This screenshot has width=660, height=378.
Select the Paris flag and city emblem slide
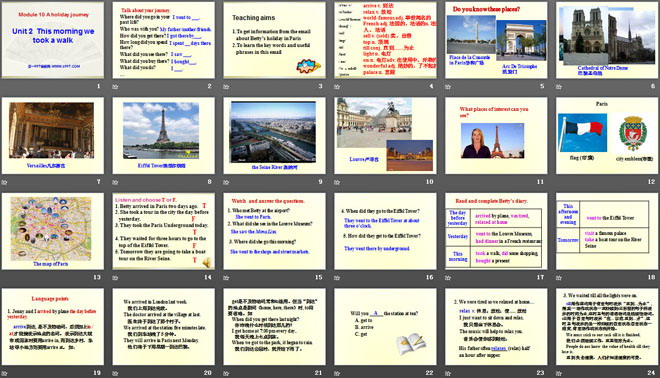(x=607, y=136)
